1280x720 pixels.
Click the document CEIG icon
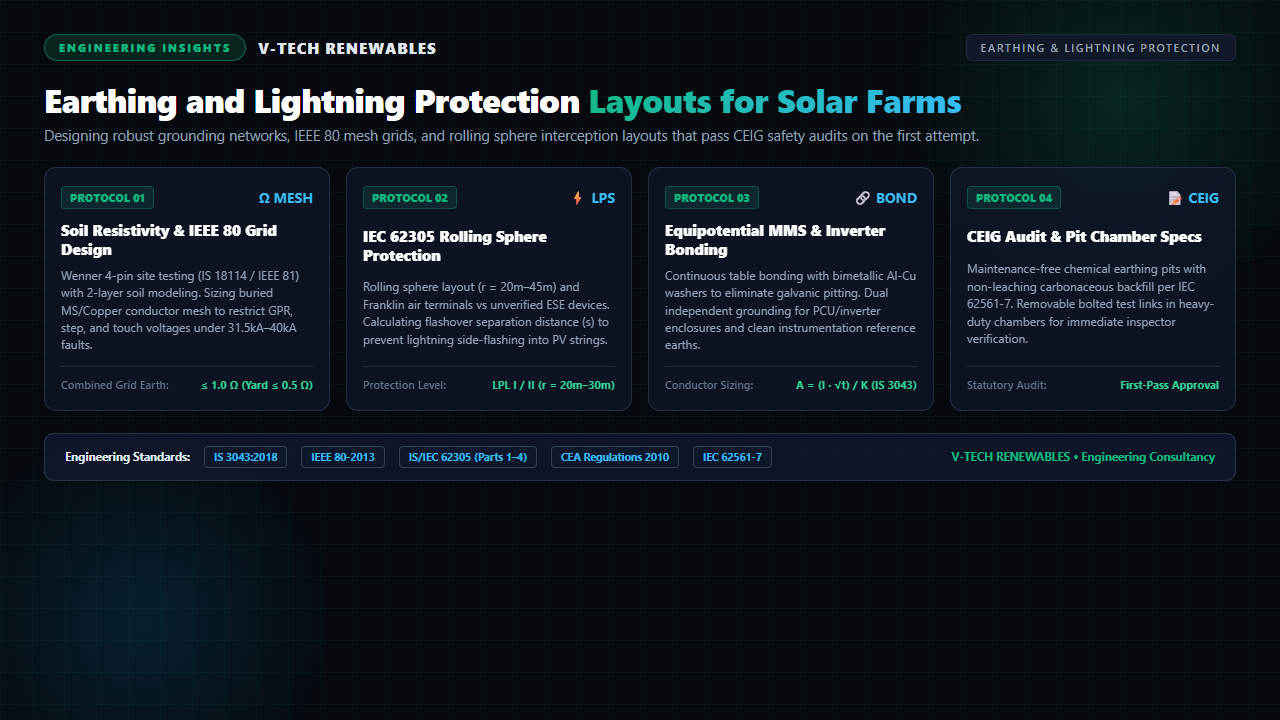[x=1175, y=198]
